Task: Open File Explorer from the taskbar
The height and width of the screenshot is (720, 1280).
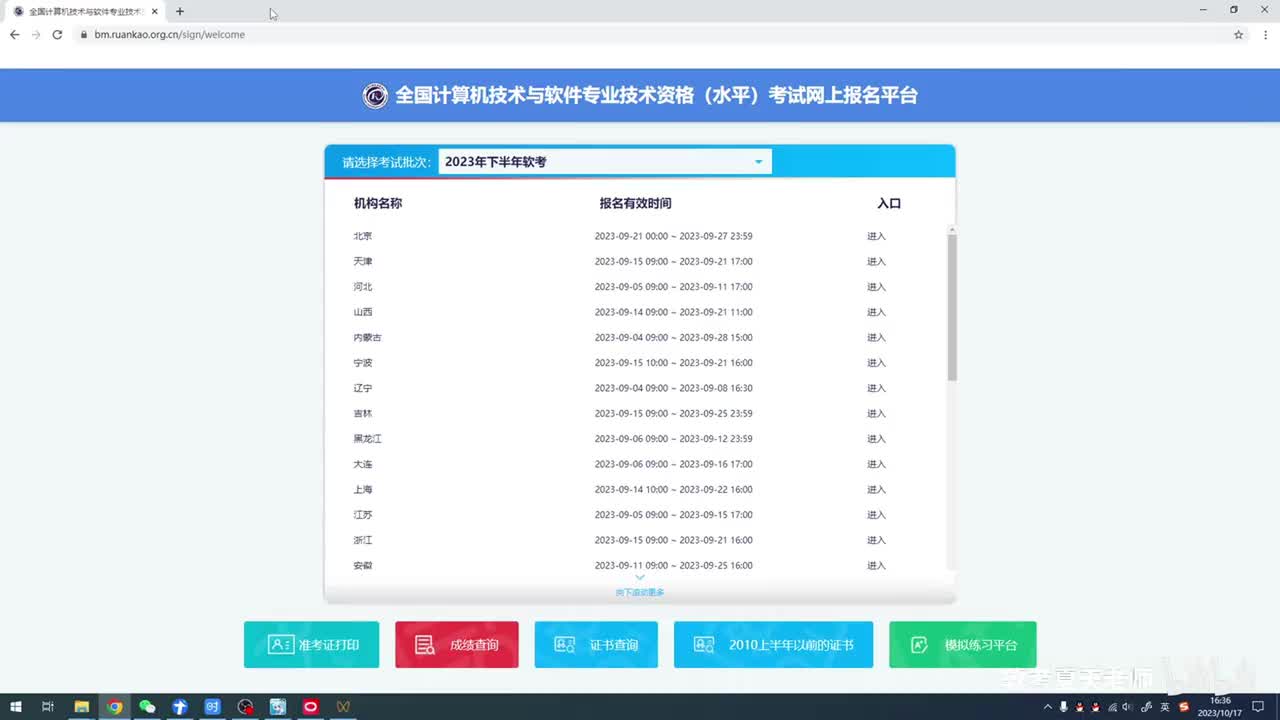Action: (82, 707)
